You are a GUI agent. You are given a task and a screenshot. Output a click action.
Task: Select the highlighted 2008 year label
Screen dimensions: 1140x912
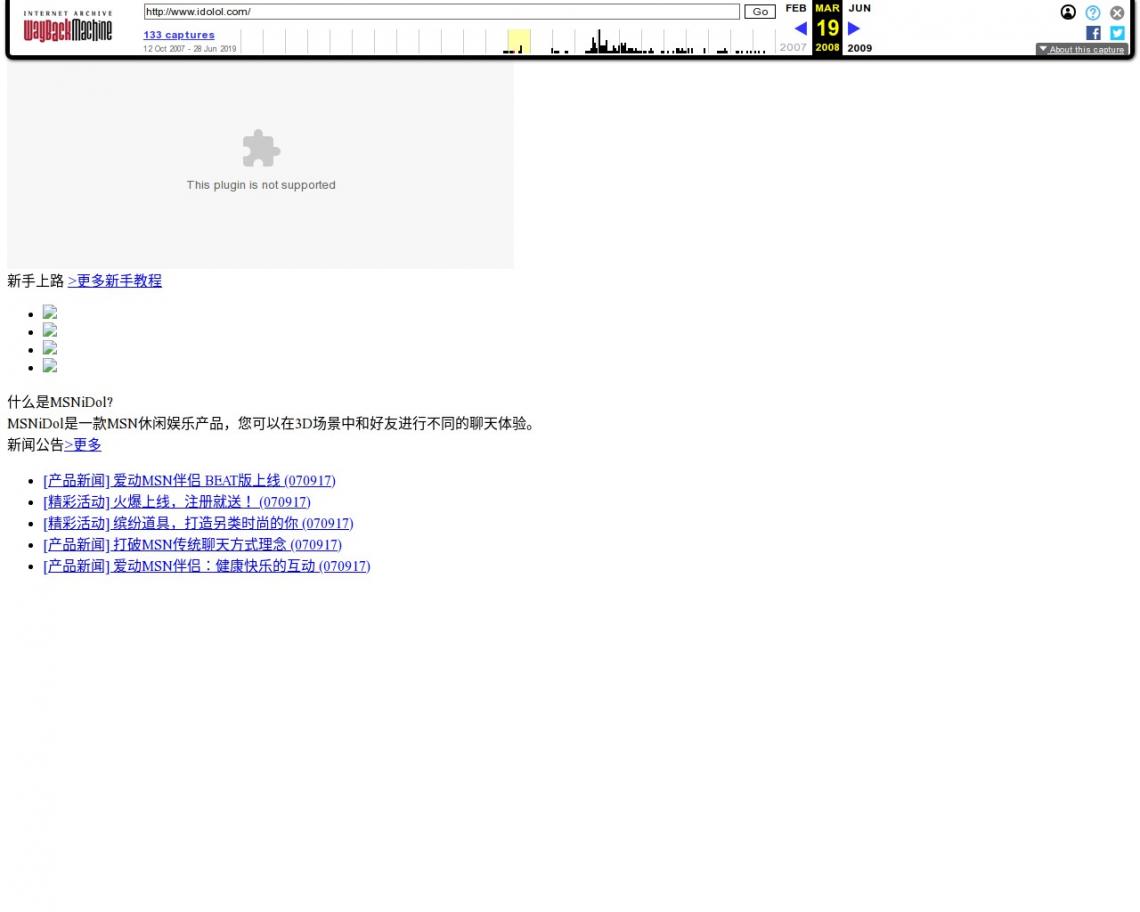click(x=827, y=47)
